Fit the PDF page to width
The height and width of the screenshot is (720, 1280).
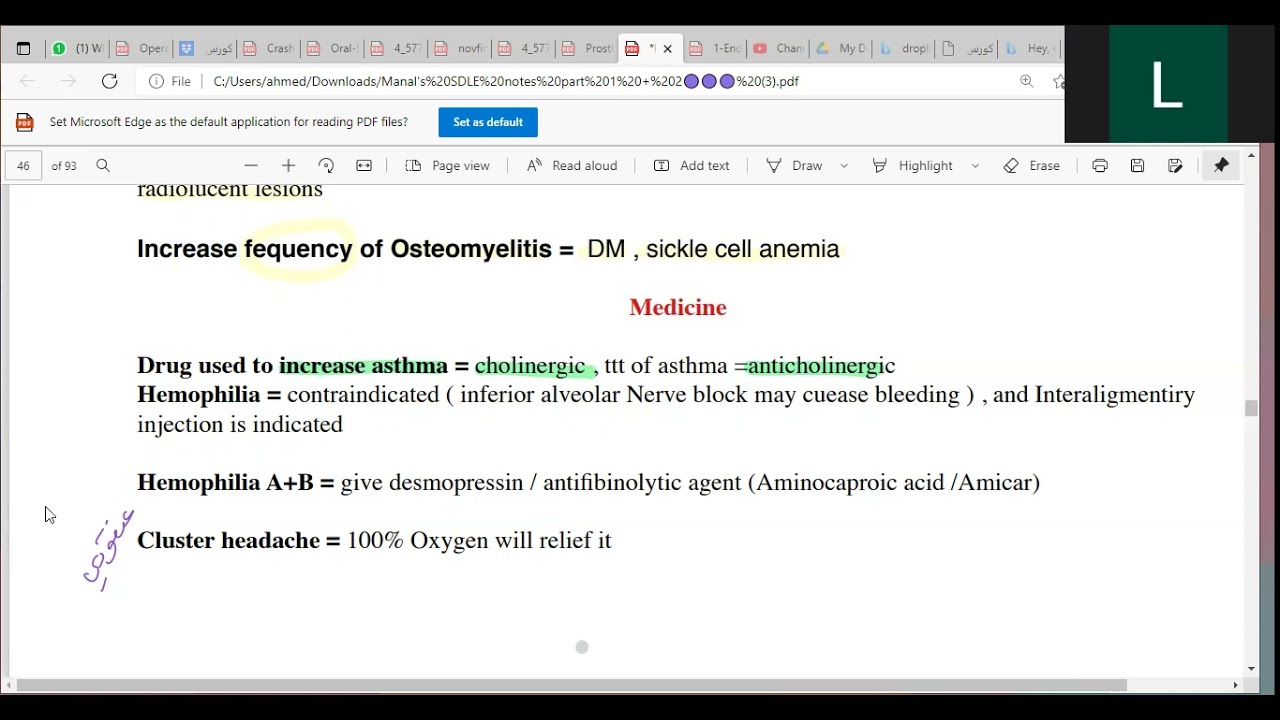coord(364,166)
